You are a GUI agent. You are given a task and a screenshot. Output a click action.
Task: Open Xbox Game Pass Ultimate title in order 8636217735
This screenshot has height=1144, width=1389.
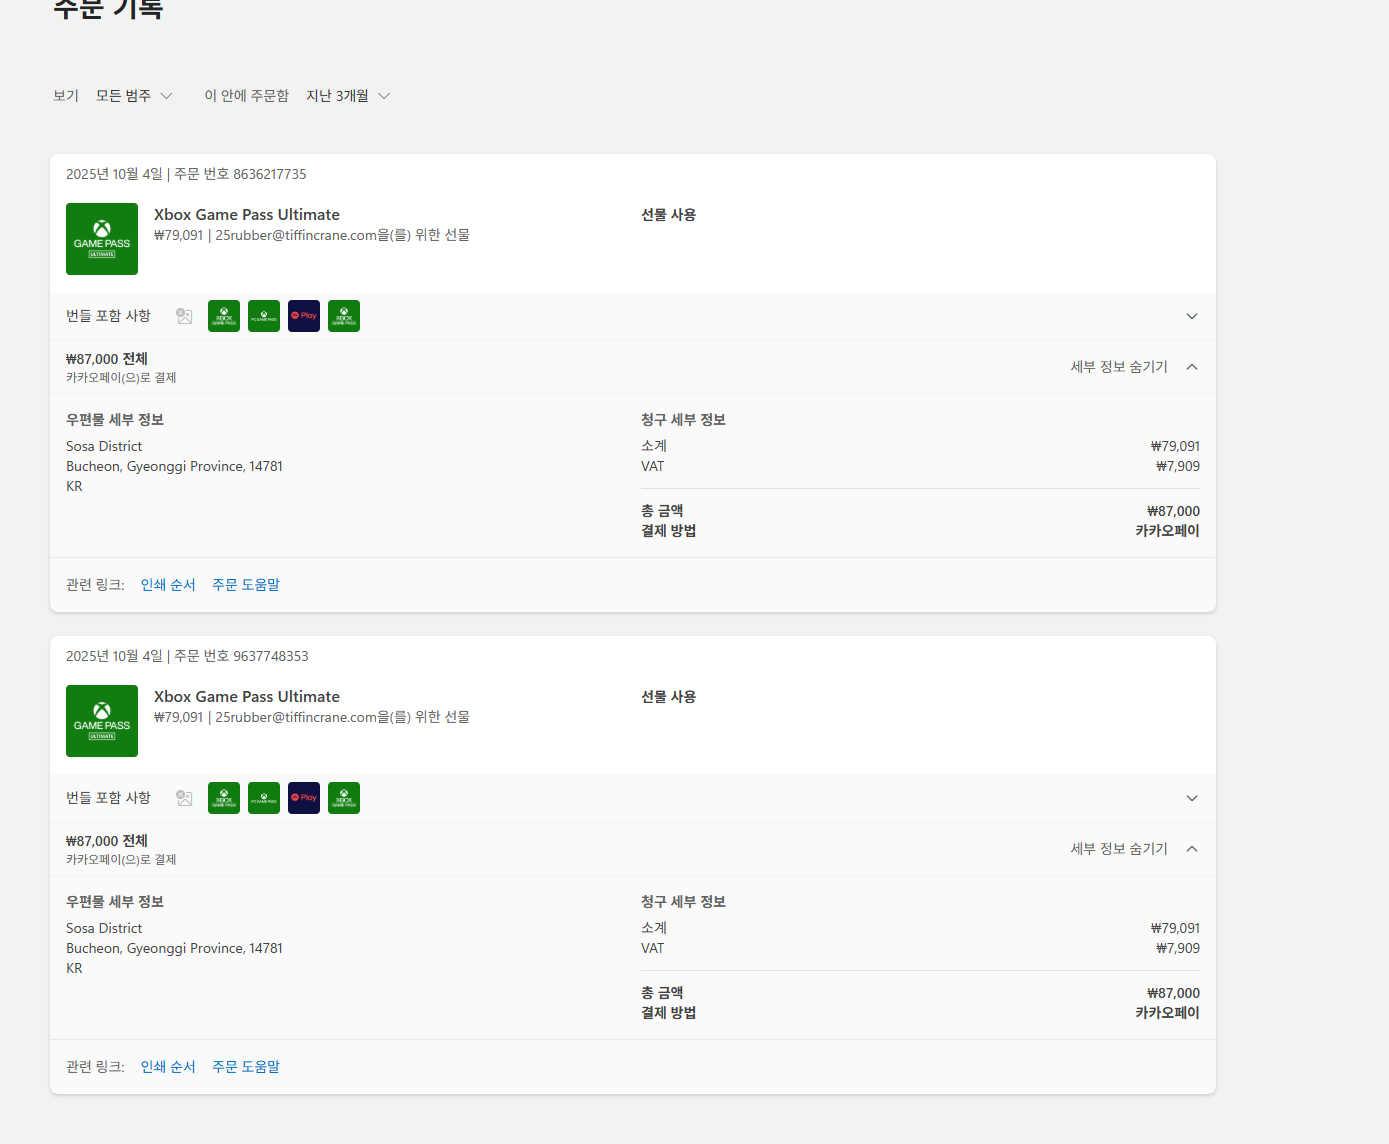(x=247, y=215)
